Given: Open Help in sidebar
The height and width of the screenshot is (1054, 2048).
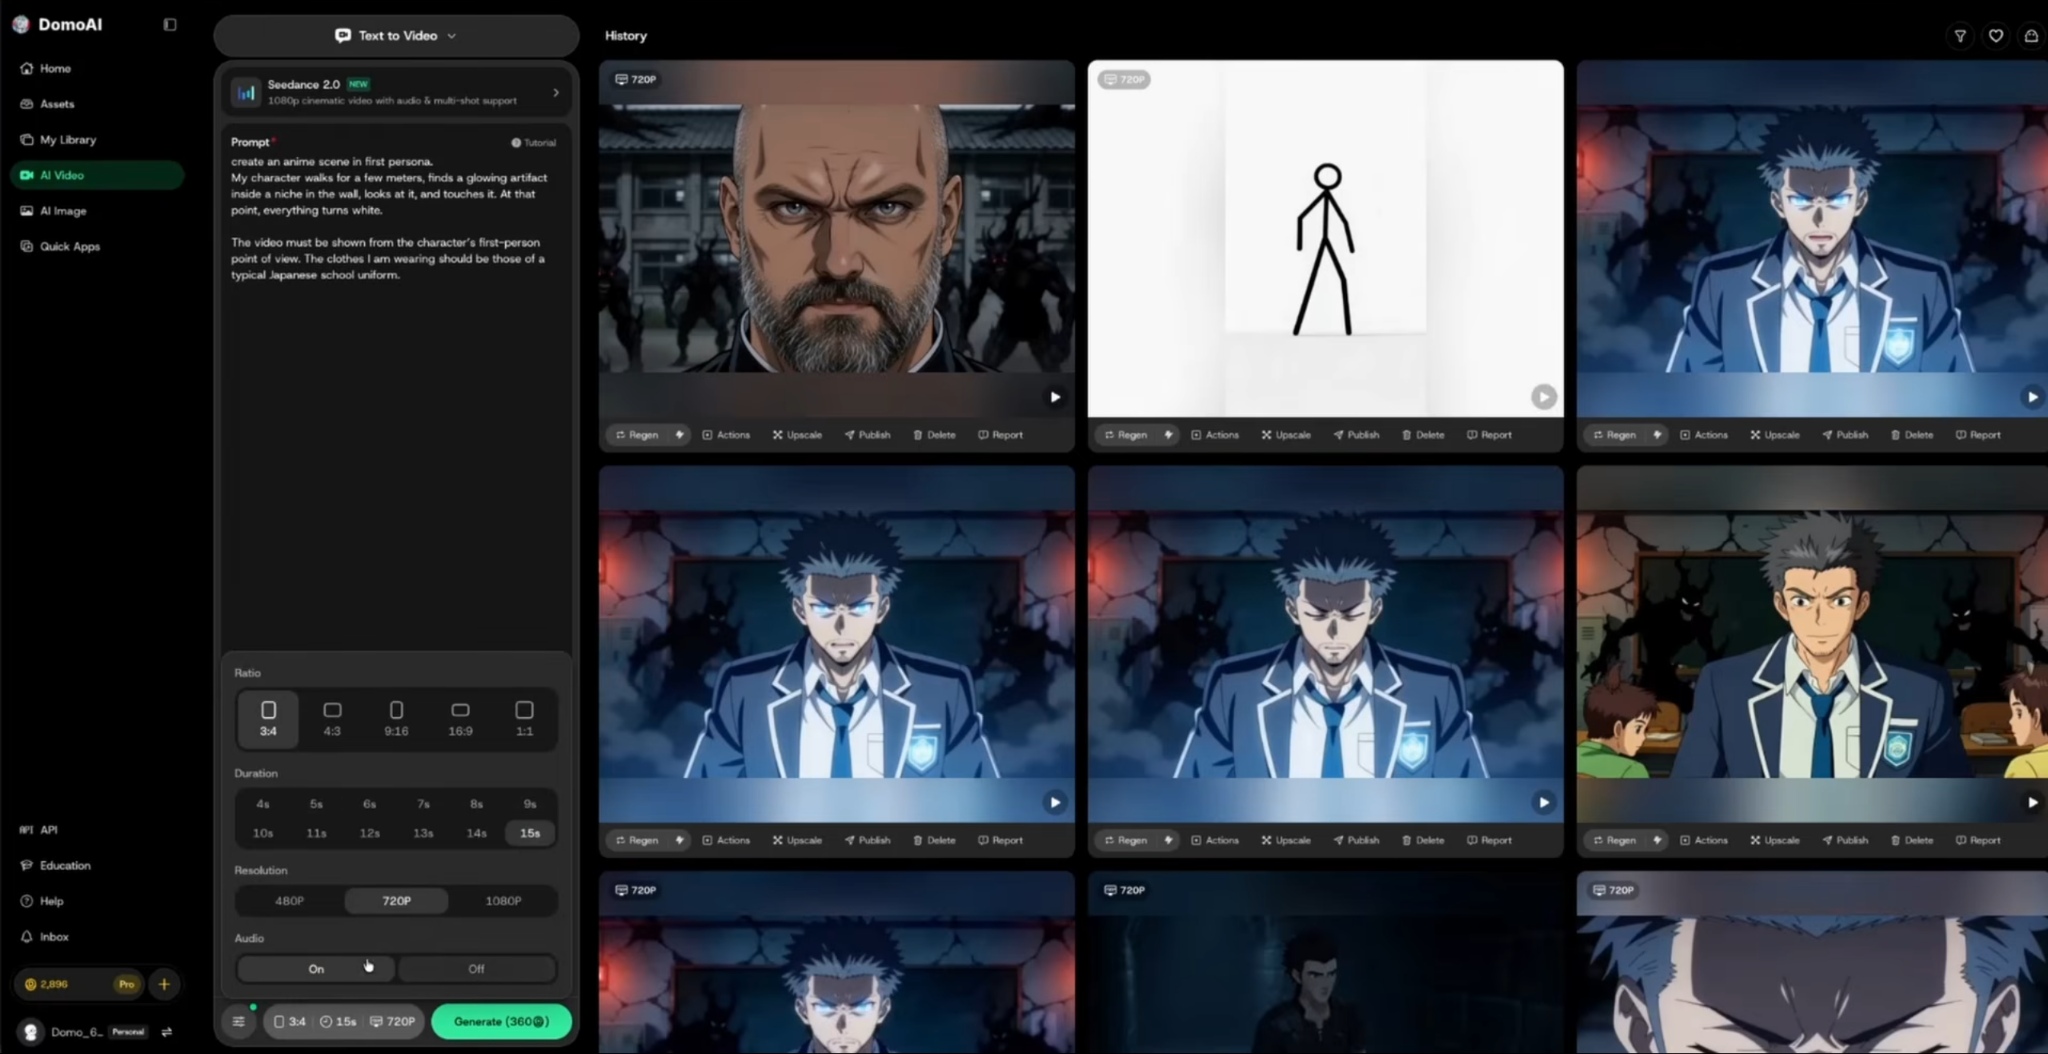Looking at the screenshot, I should pyautogui.click(x=97, y=901).
